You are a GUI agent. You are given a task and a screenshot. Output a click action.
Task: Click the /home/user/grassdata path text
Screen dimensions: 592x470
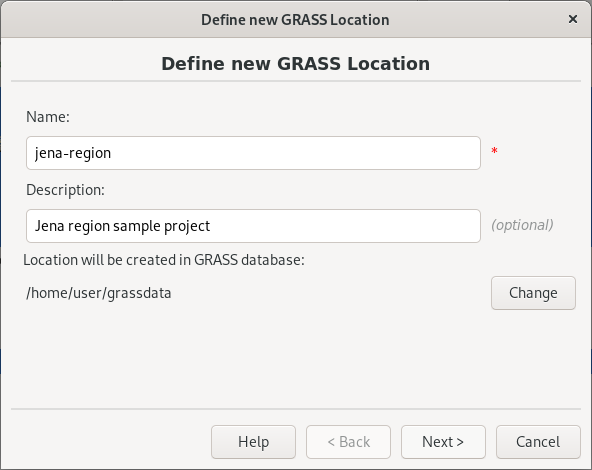[x=99, y=293]
